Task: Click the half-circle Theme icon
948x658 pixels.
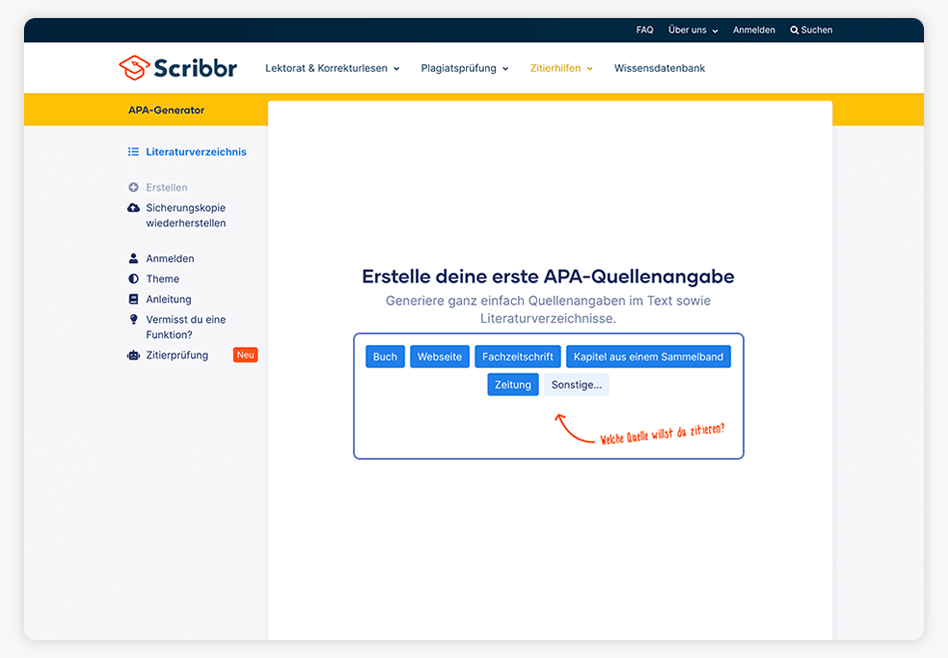Action: [133, 279]
